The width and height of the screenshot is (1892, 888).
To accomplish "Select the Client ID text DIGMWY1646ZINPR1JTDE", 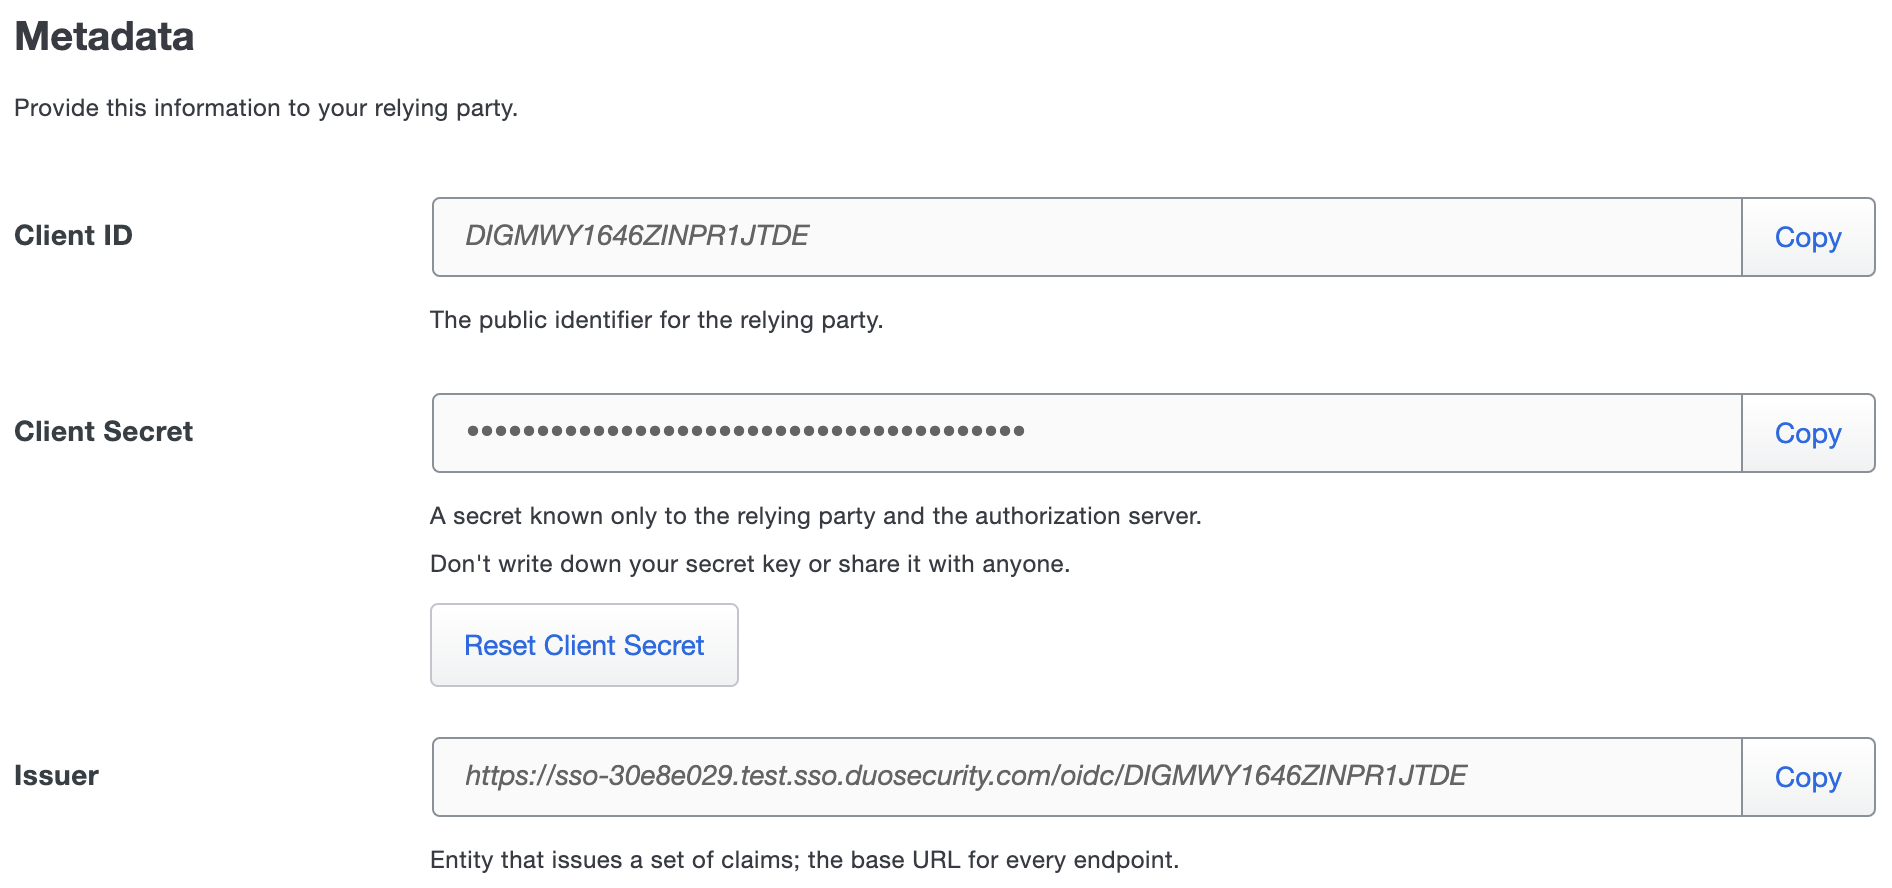I will (638, 237).
